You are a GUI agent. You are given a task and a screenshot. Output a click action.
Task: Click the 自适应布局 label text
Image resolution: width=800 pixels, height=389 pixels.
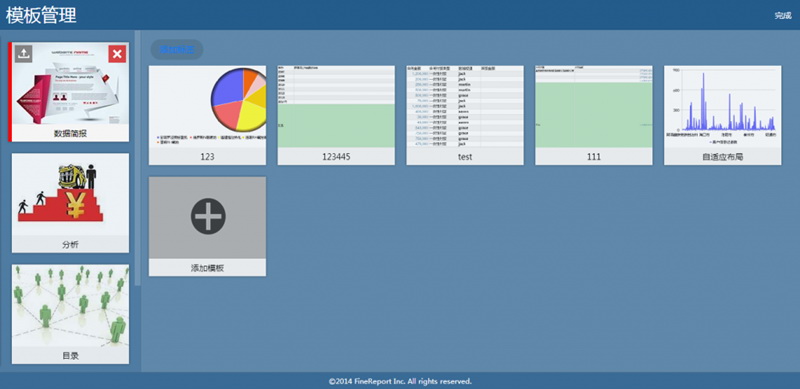pyautogui.click(x=722, y=157)
